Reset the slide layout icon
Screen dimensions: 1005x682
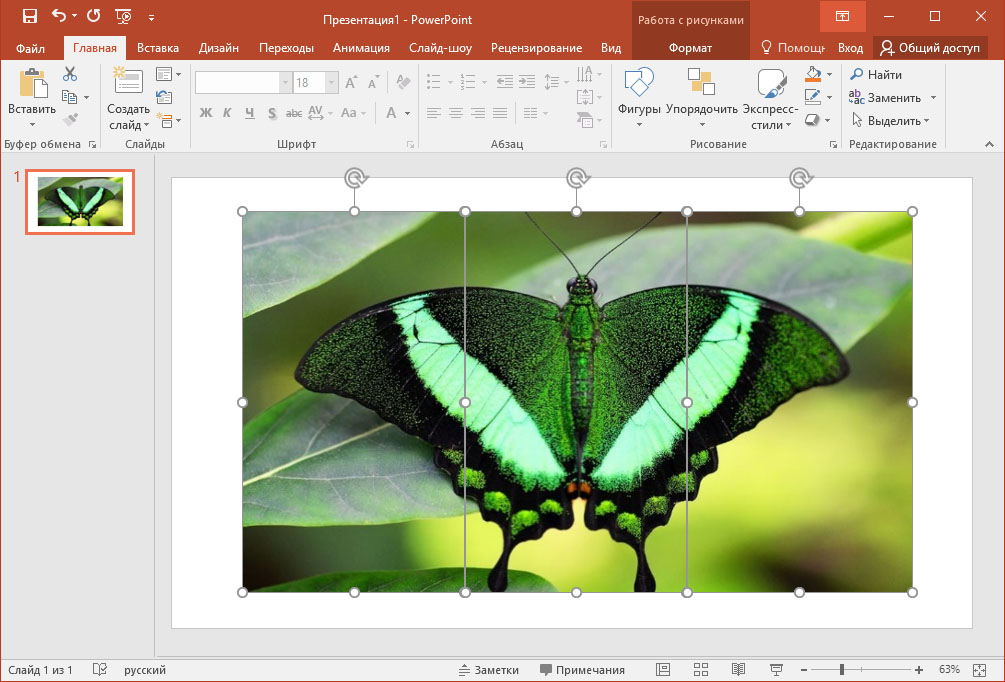click(x=164, y=97)
